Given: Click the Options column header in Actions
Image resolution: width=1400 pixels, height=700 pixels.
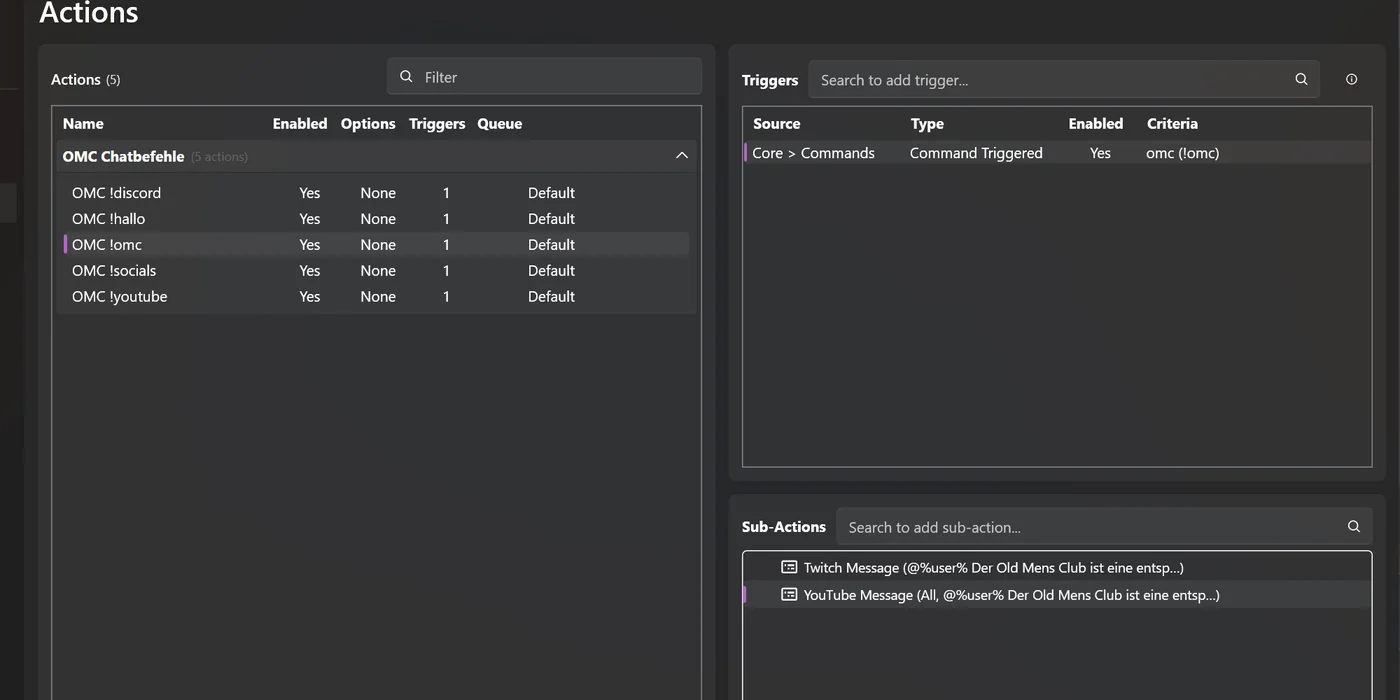Looking at the screenshot, I should pyautogui.click(x=368, y=124).
